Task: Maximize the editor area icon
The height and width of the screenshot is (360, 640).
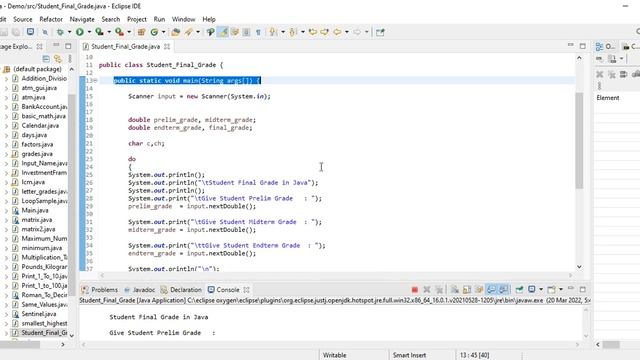Action: click(582, 46)
